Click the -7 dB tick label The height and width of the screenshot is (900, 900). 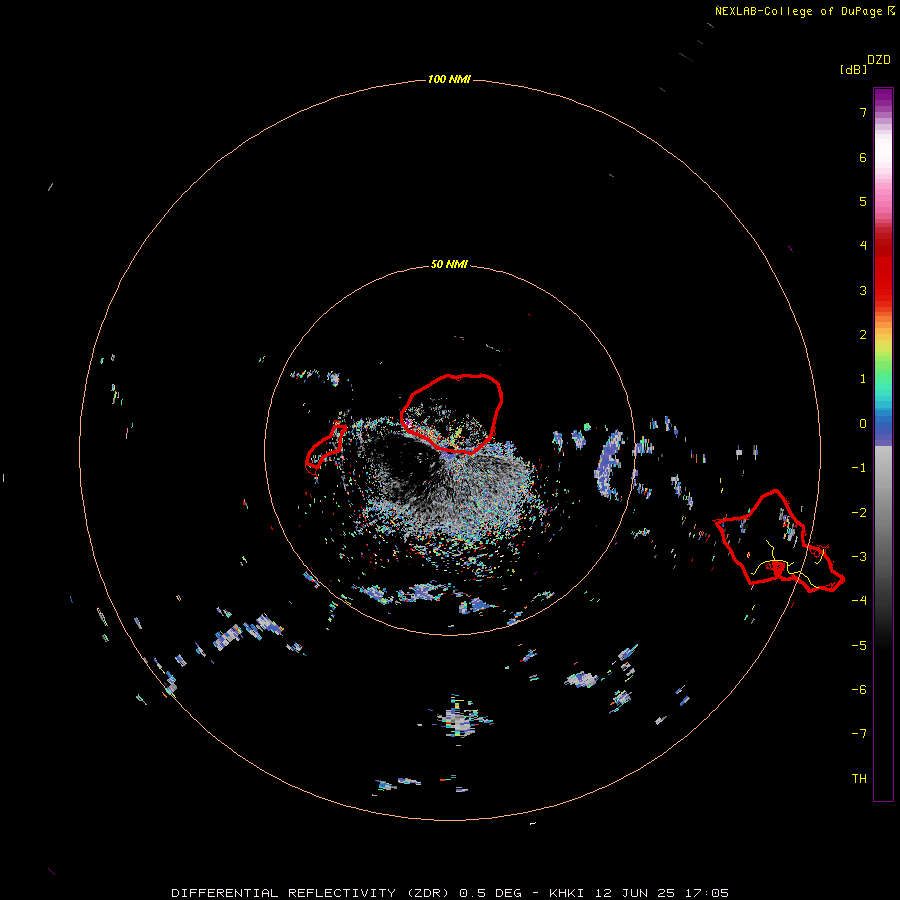tap(859, 734)
